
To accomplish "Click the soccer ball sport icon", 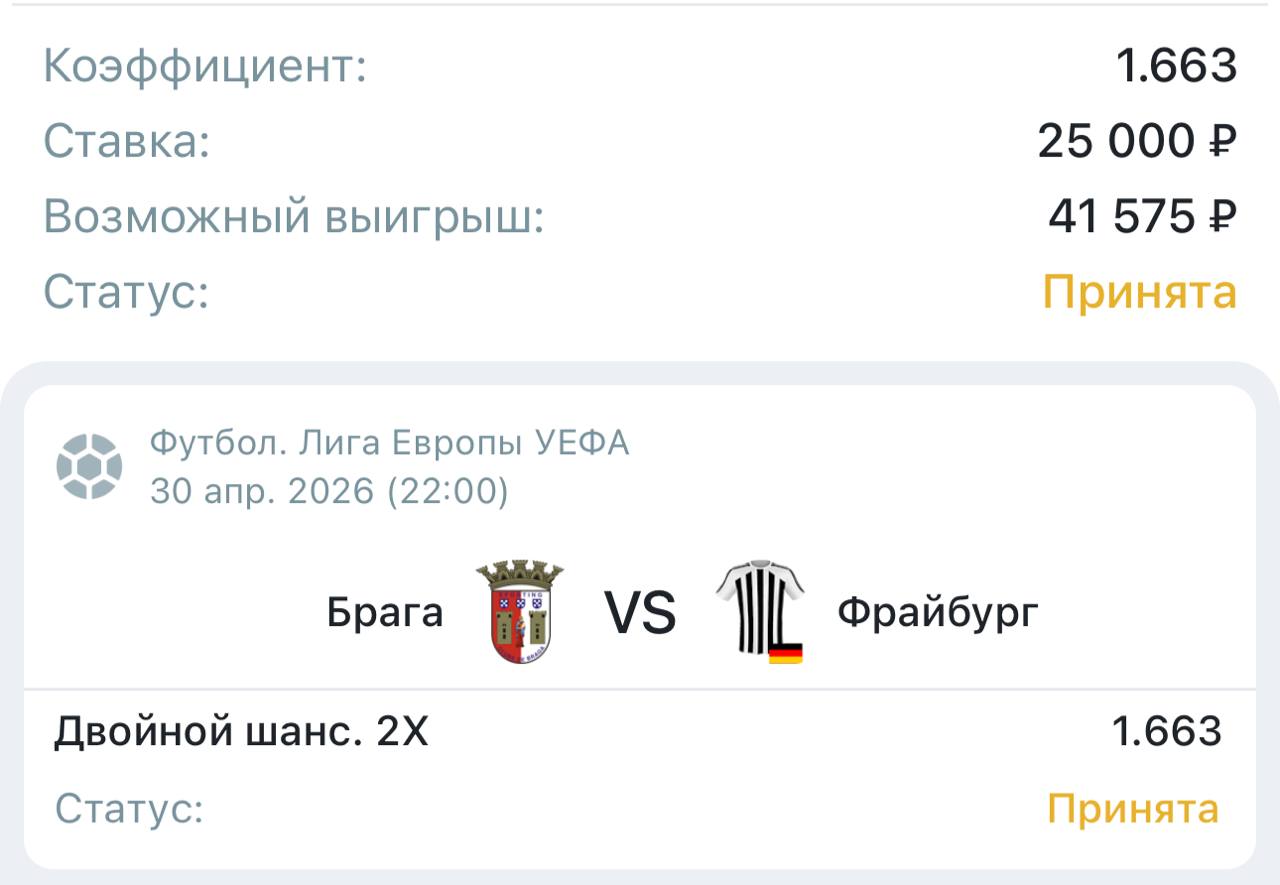I will (x=90, y=466).
